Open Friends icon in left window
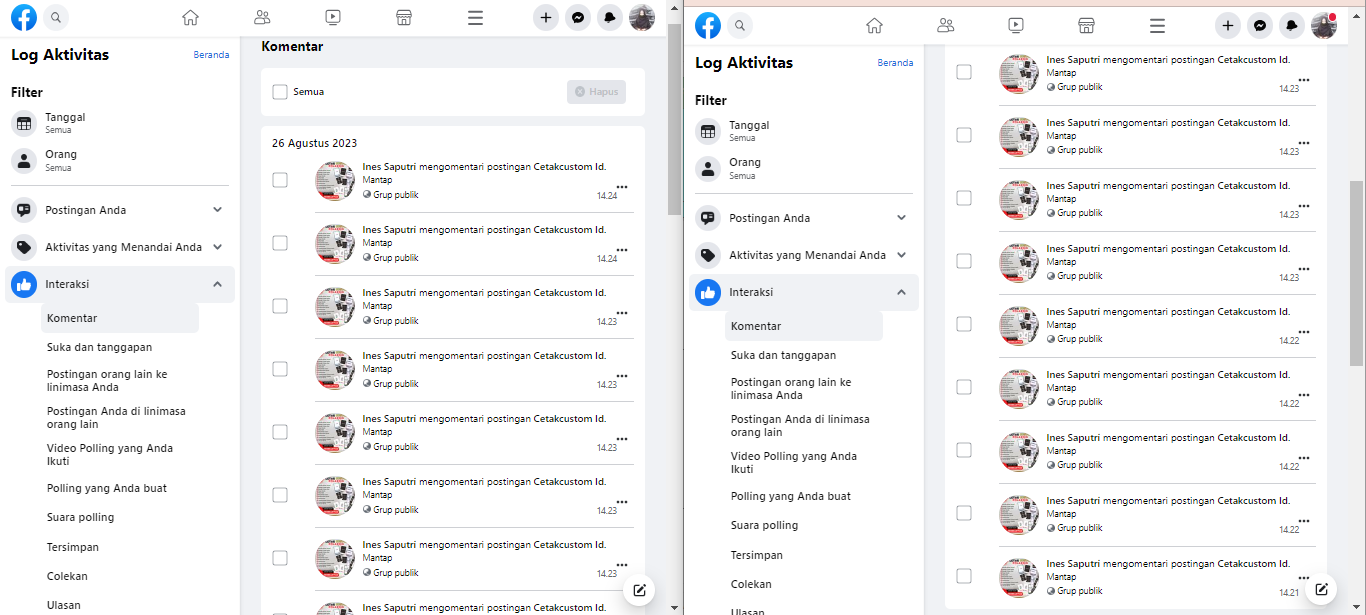Screen dimensions: 1366x615 tap(262, 17)
